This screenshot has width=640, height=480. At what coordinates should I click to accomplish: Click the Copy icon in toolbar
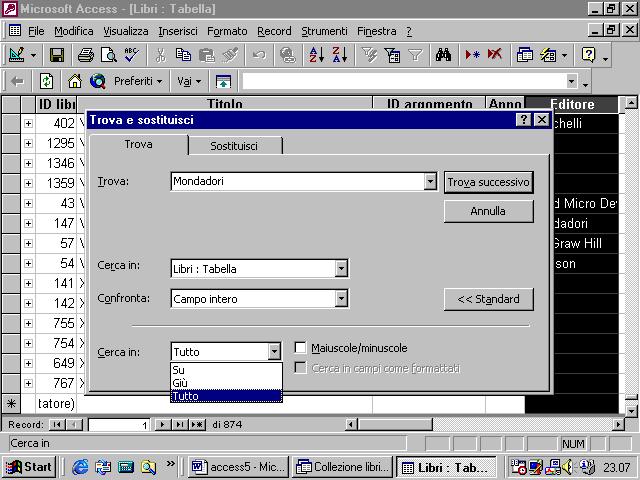click(x=183, y=55)
